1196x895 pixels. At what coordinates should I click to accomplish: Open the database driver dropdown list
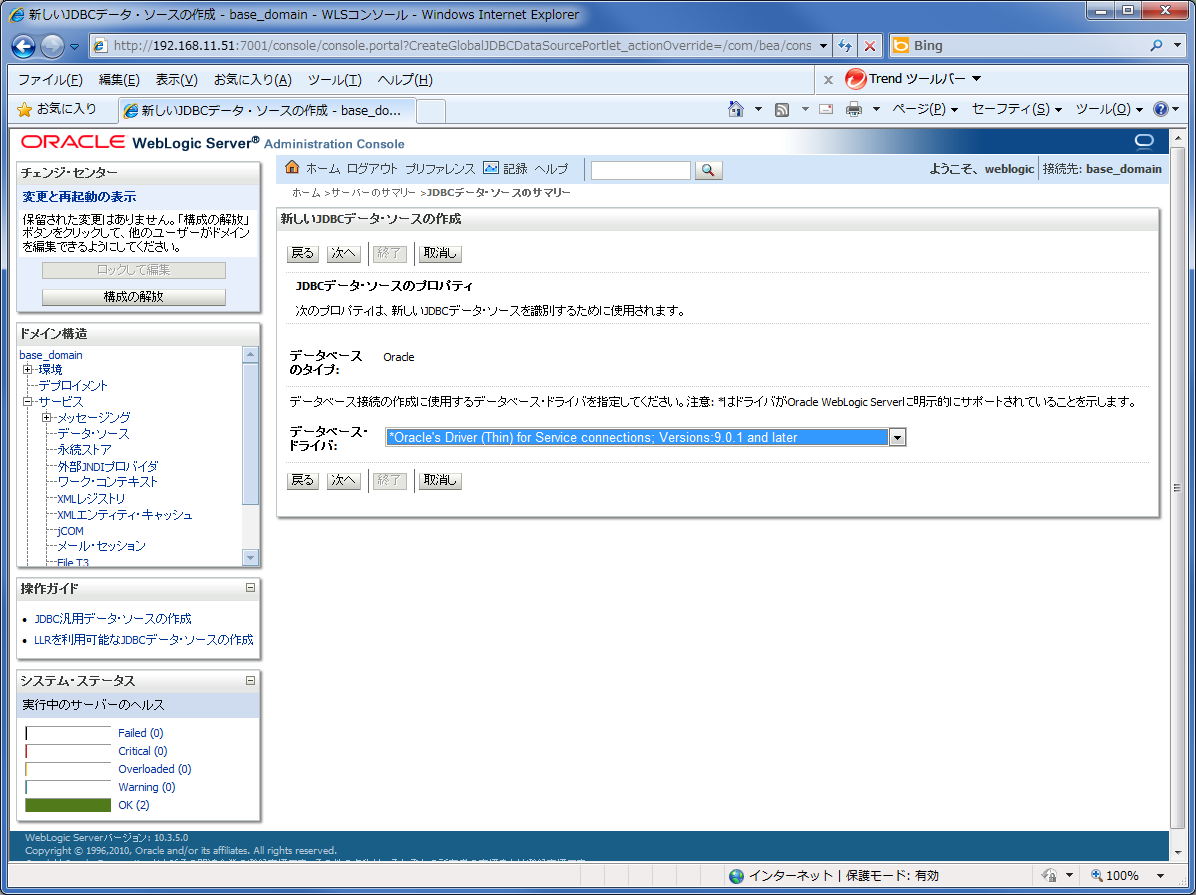[x=897, y=437]
